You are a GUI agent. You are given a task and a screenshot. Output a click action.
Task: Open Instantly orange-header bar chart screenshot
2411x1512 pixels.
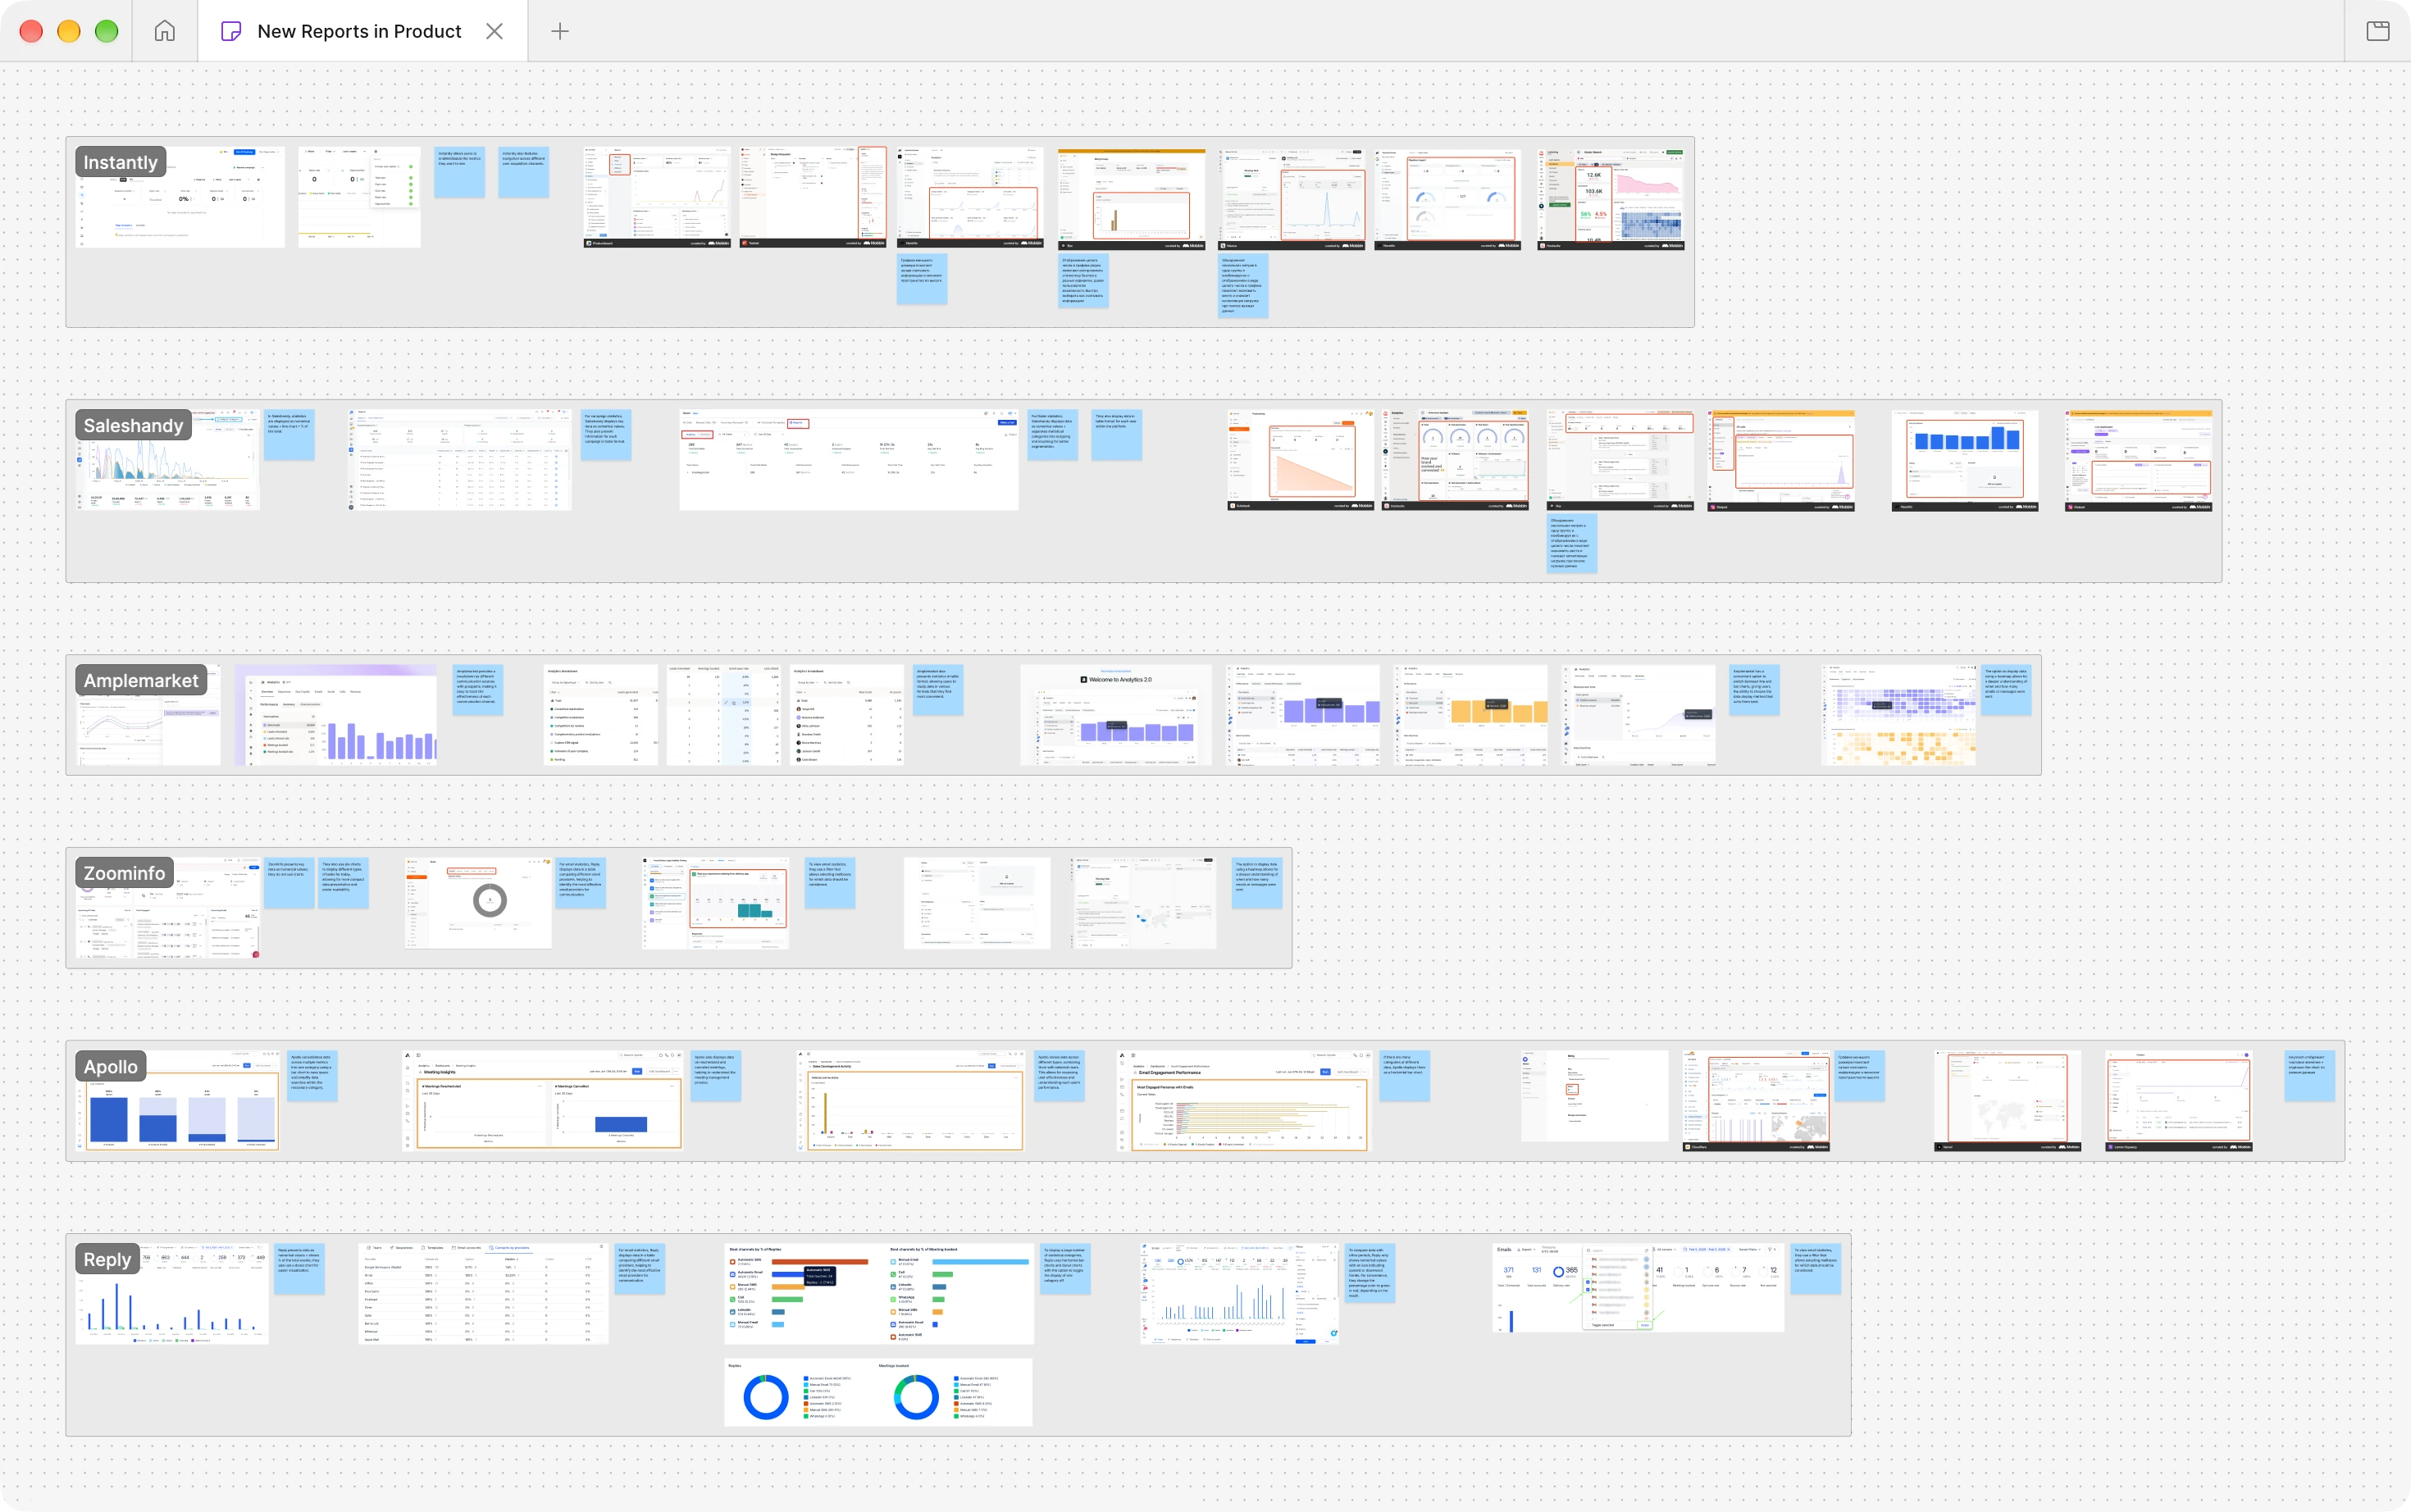tap(1131, 199)
